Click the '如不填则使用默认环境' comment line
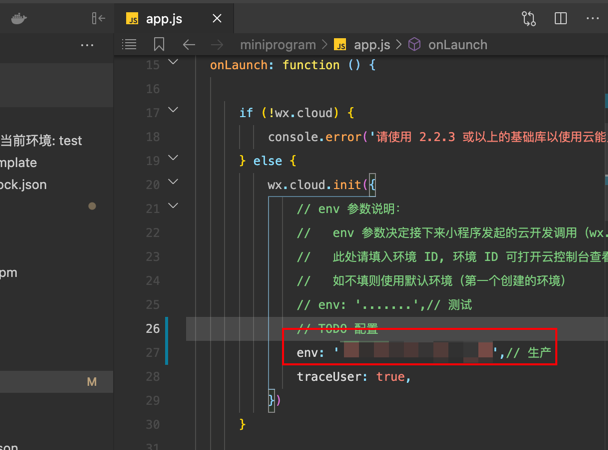Viewport: 608px width, 450px height. 431,281
